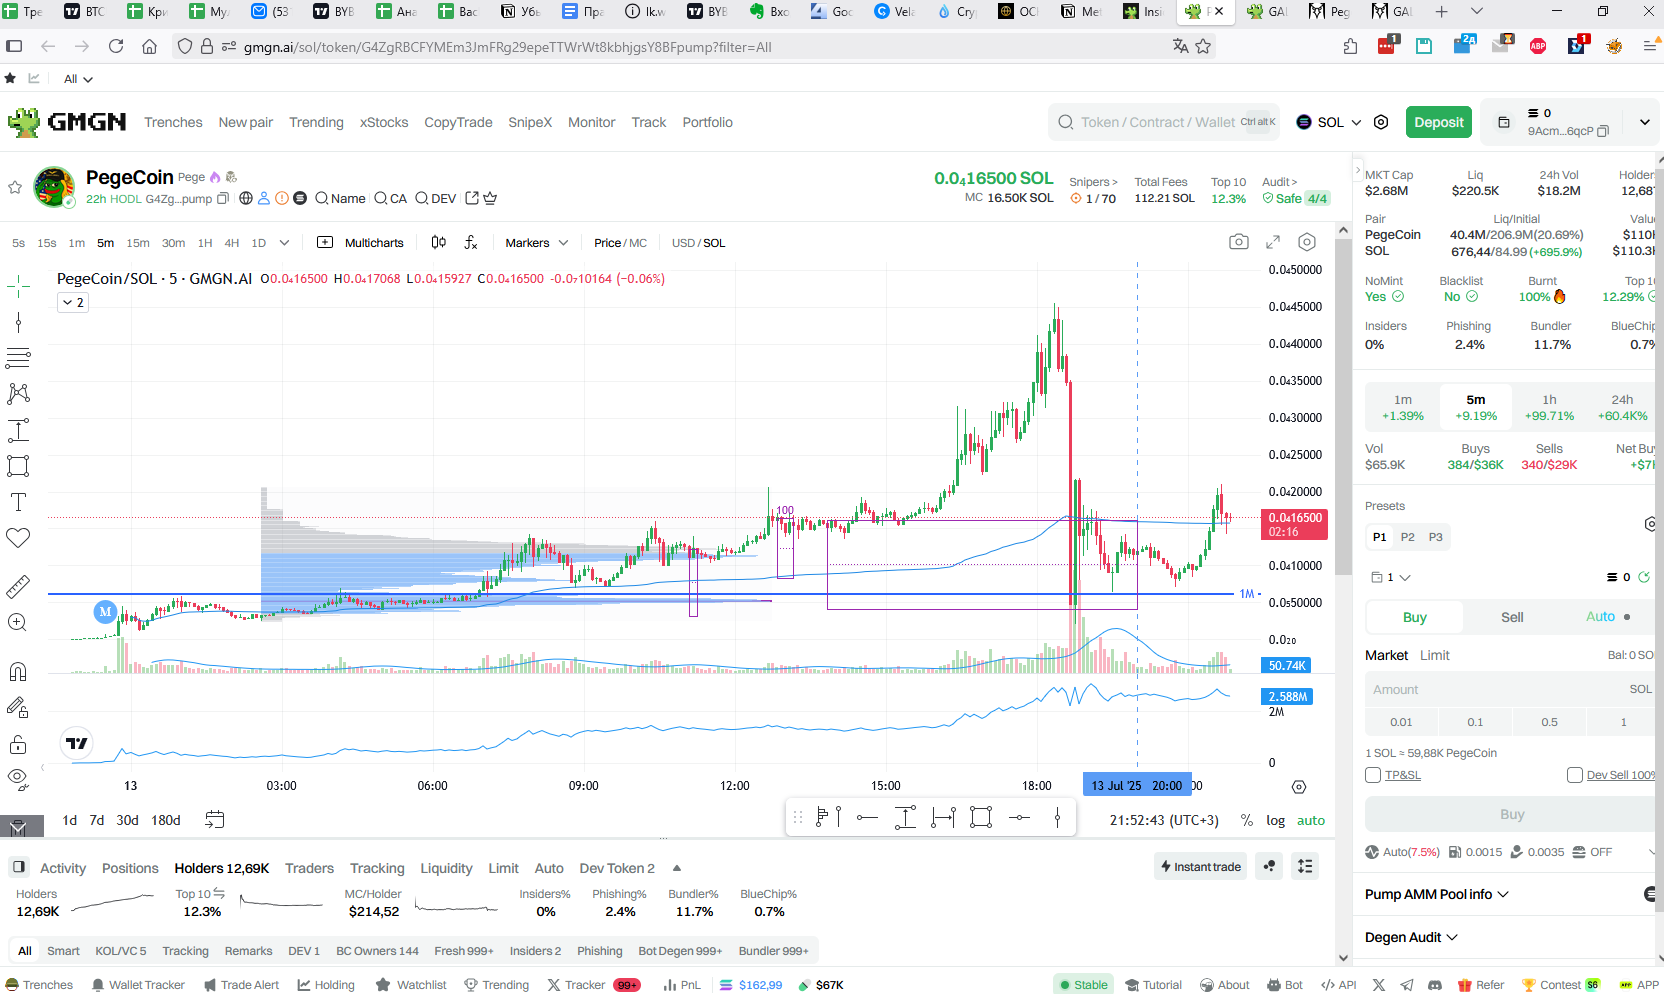This screenshot has height=994, width=1664.
Task: Expand the account menu chevron
Action: point(1644,122)
